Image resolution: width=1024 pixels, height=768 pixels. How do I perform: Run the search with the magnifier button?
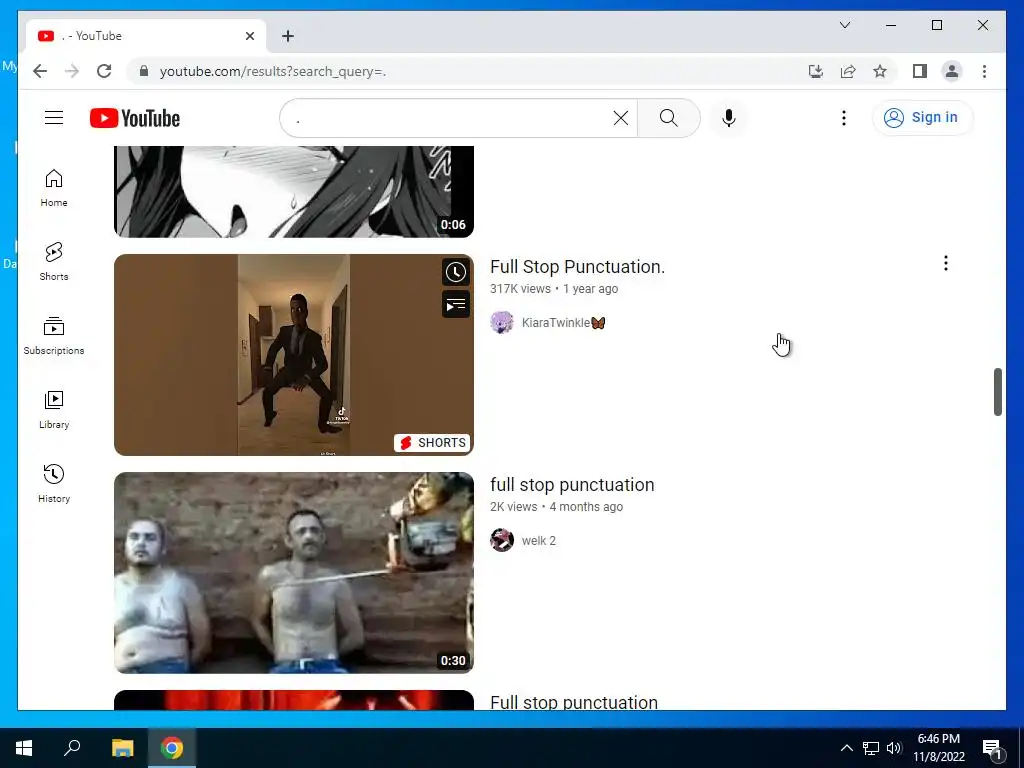click(x=668, y=118)
